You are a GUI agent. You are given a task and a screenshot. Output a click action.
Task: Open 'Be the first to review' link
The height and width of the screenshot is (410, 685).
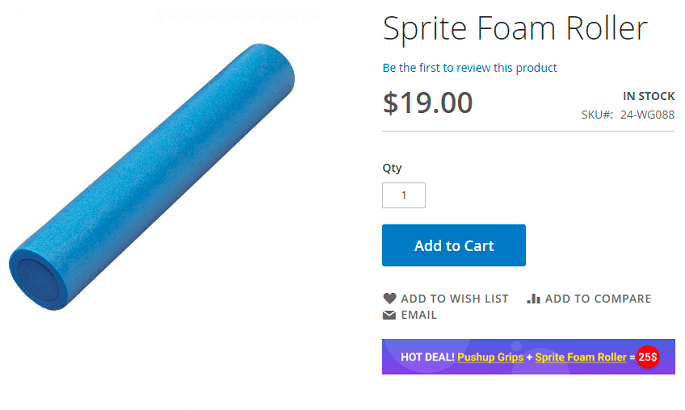[x=469, y=68]
